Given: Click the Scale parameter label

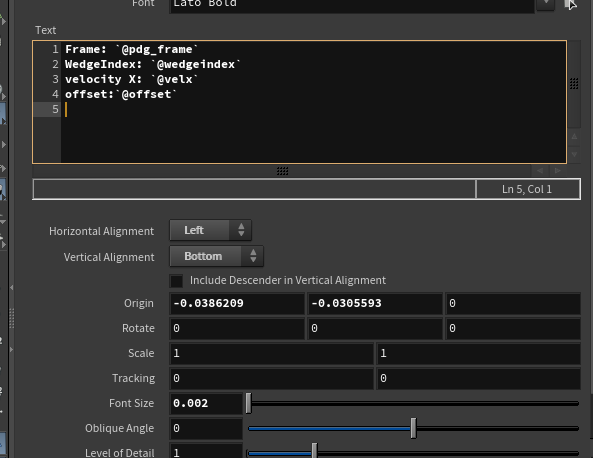Looking at the screenshot, I should [x=141, y=353].
